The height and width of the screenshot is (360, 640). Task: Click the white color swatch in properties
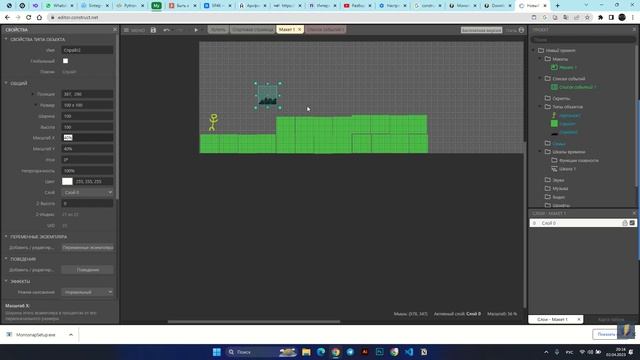pyautogui.click(x=67, y=181)
